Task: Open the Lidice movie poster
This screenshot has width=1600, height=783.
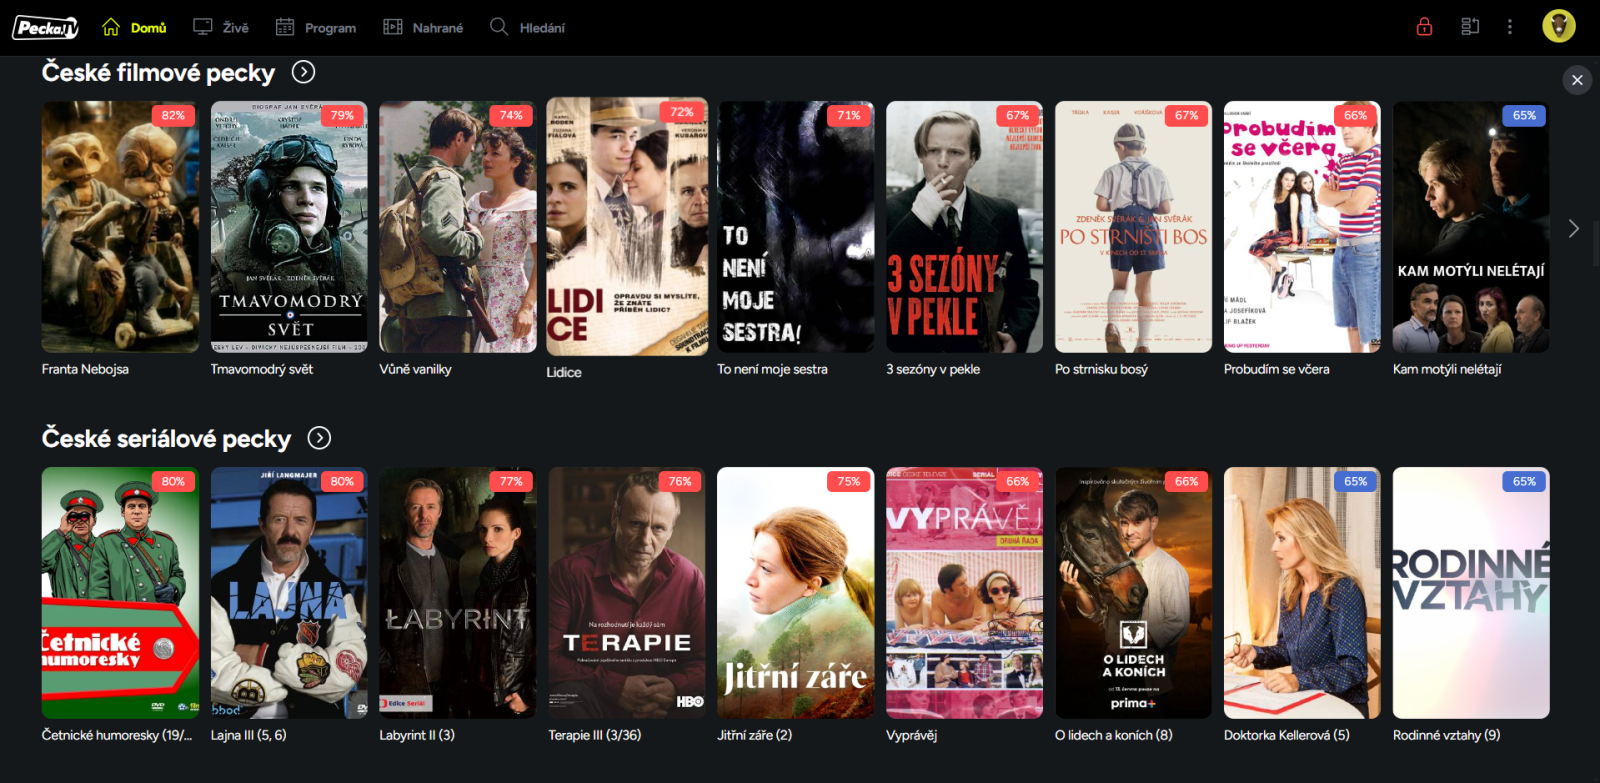Action: (x=627, y=227)
